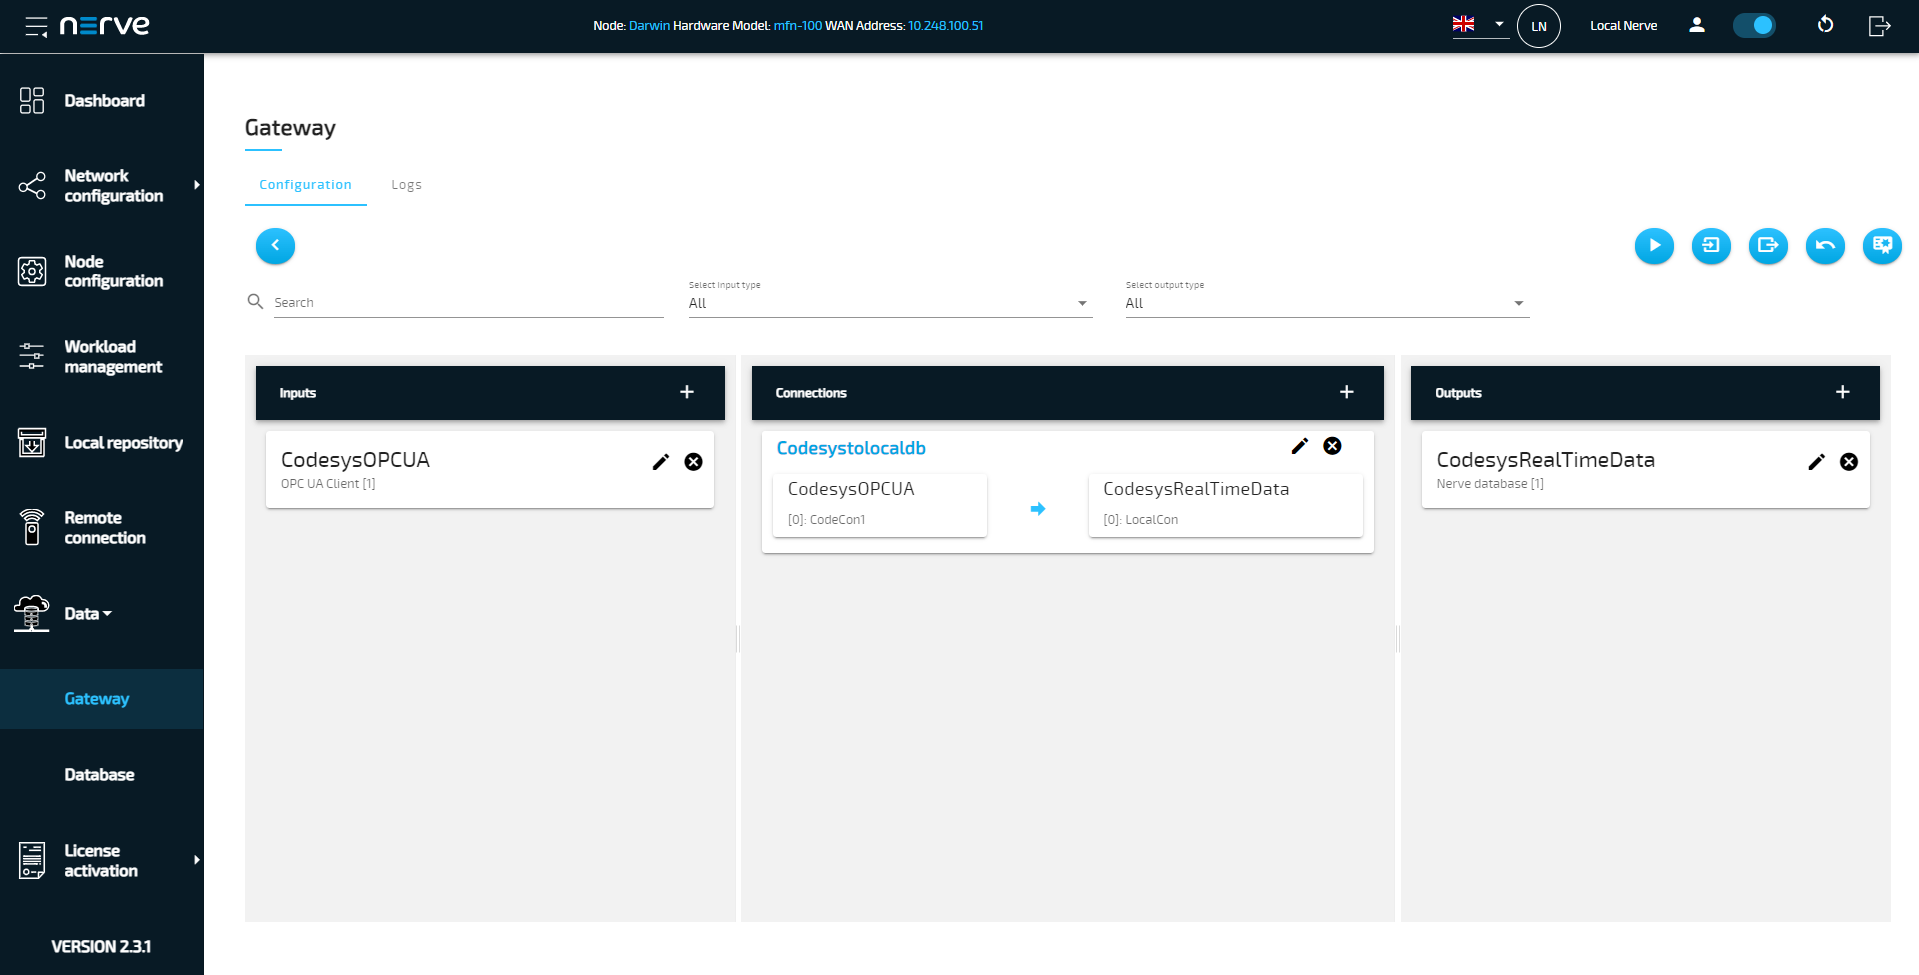Viewport: 1919px width, 975px height.
Task: Collapse the sidebar with hamburger menu icon
Action: (x=36, y=26)
